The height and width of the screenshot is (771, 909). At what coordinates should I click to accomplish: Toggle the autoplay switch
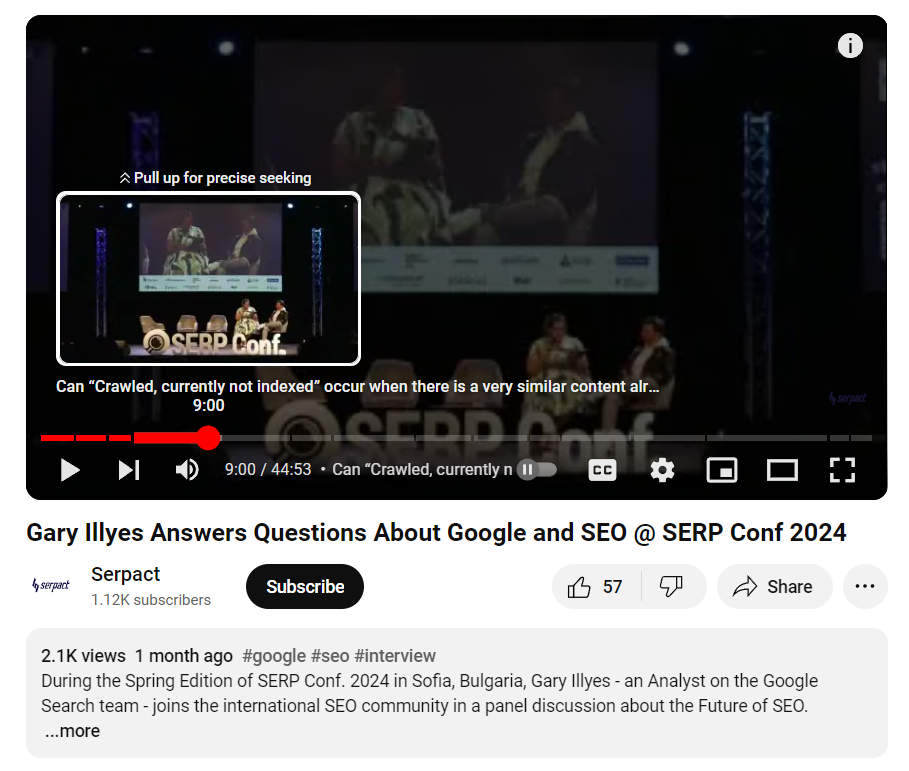pos(537,470)
